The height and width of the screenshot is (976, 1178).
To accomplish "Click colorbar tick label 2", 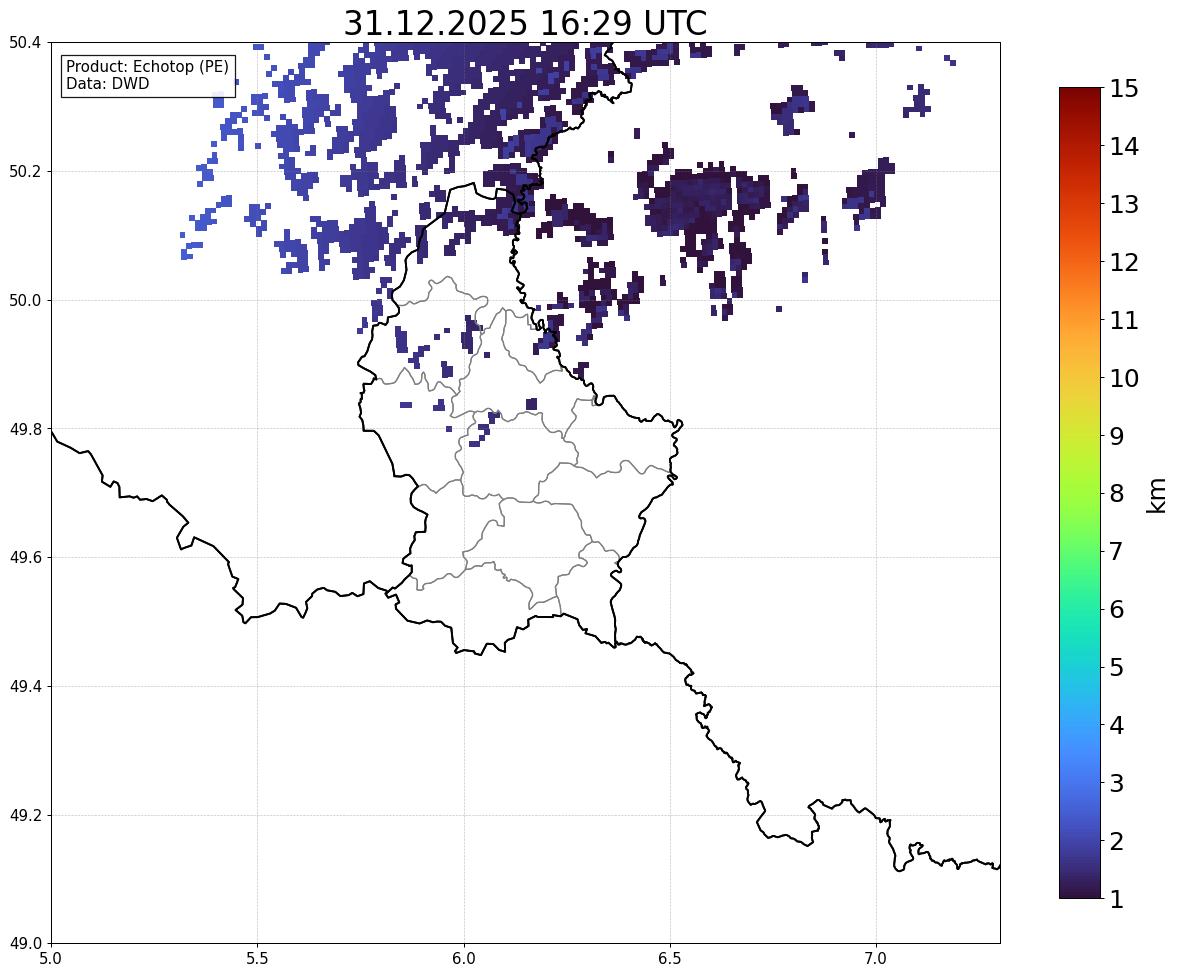I will [1117, 841].
